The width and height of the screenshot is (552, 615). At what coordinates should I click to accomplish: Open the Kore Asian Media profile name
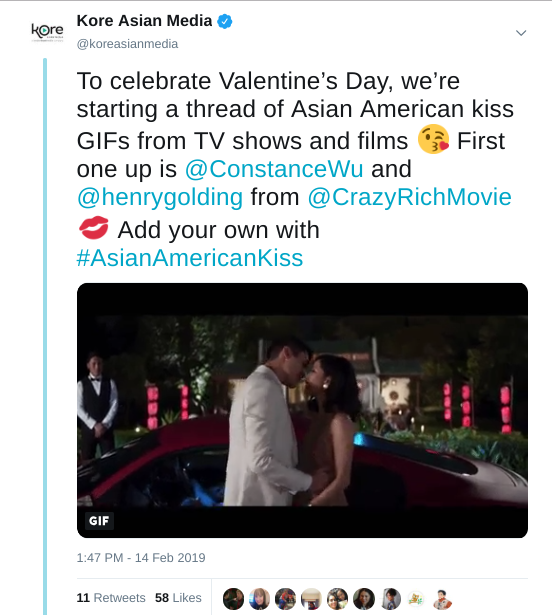click(144, 21)
